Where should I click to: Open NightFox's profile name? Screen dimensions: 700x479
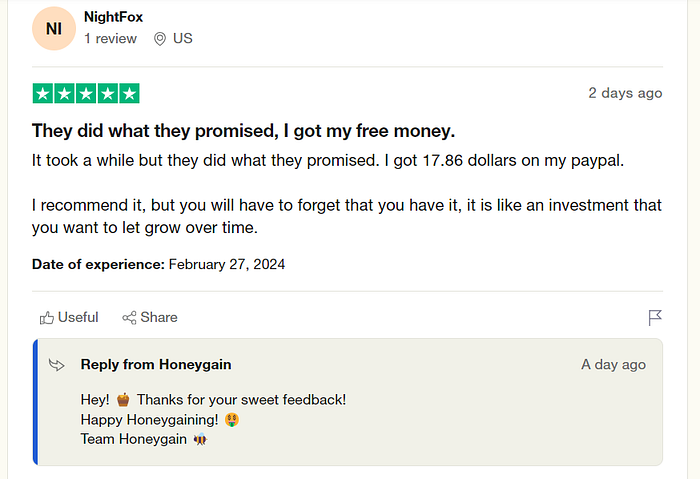tap(113, 17)
